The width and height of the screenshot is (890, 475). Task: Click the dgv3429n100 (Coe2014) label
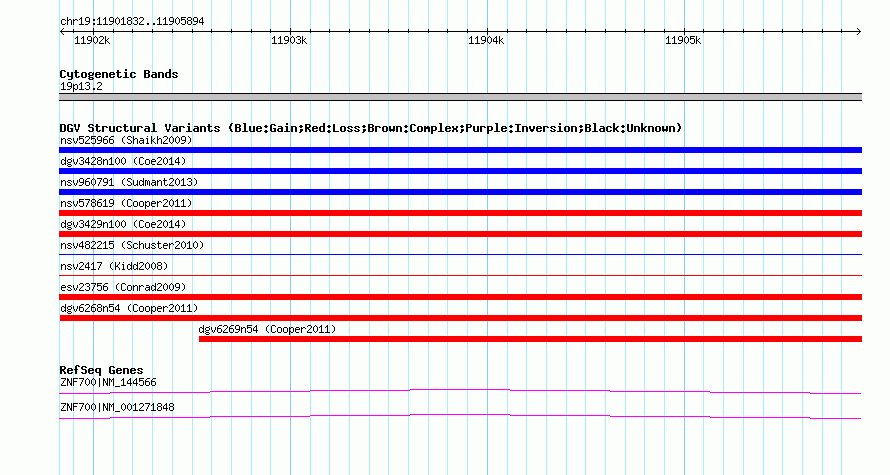123,224
